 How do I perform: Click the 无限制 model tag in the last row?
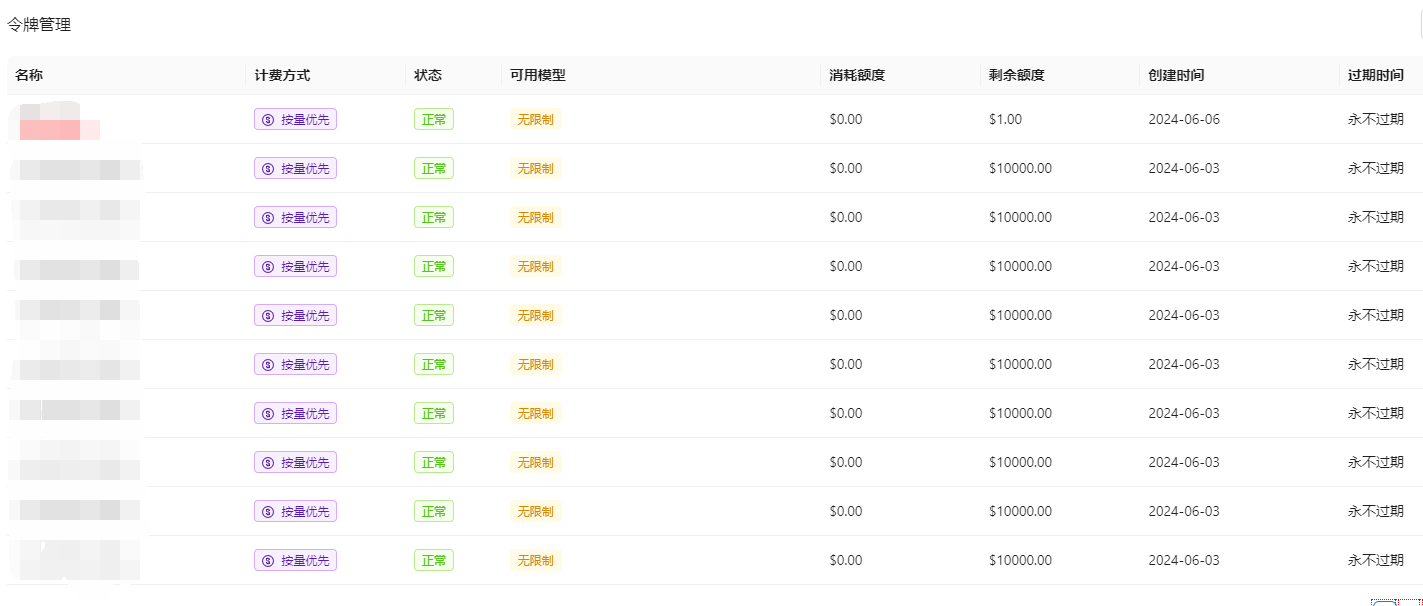535,560
